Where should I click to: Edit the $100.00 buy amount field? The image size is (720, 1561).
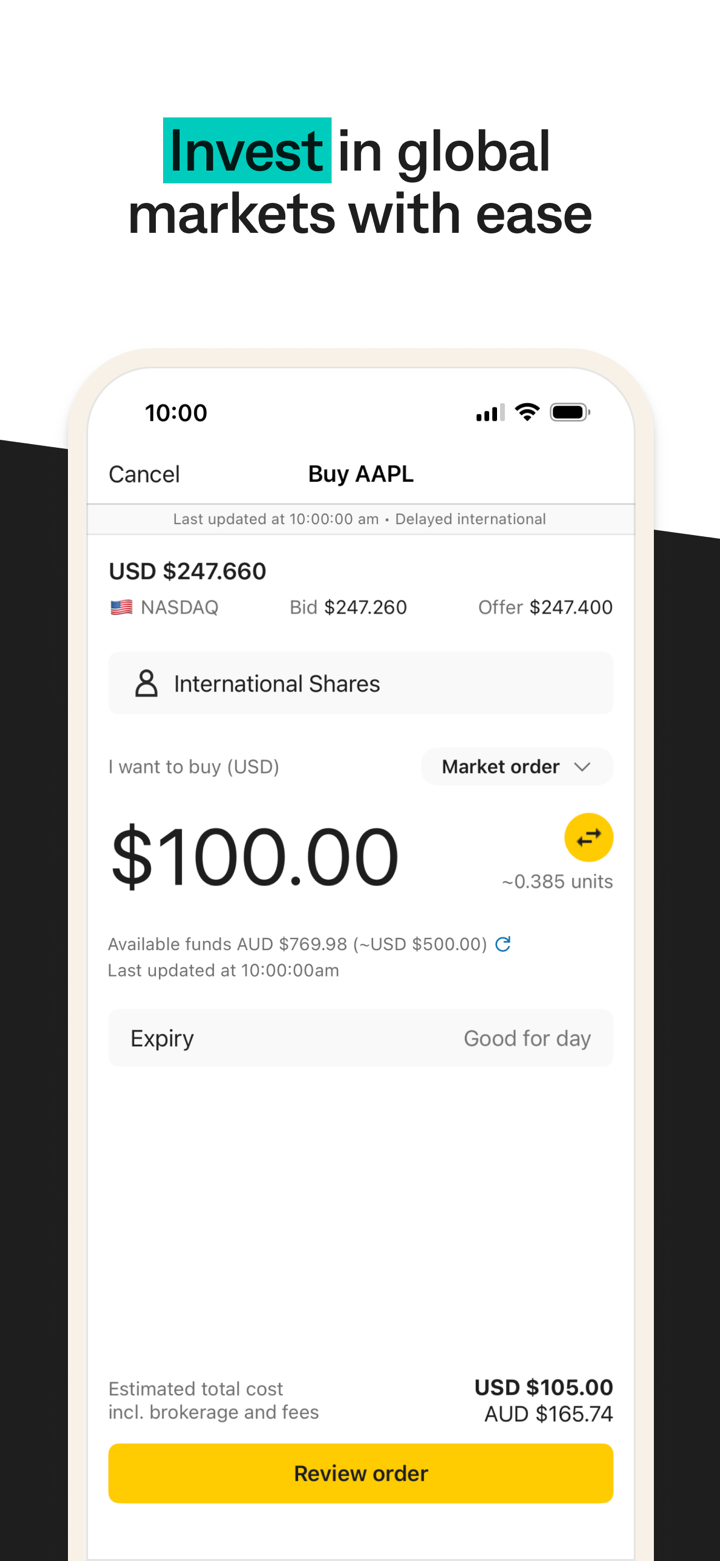(255, 858)
